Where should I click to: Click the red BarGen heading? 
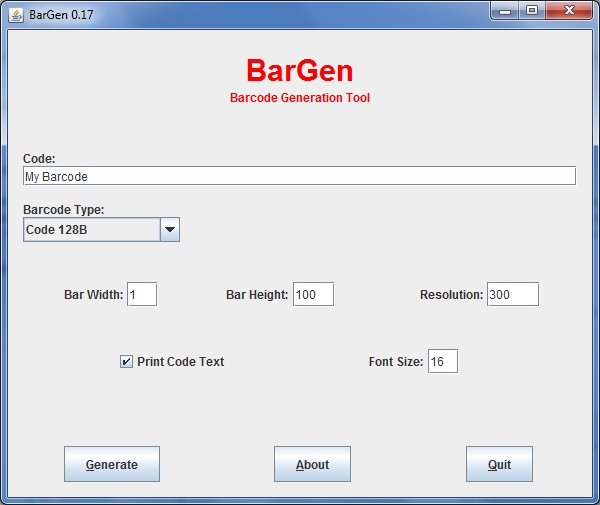[x=299, y=70]
